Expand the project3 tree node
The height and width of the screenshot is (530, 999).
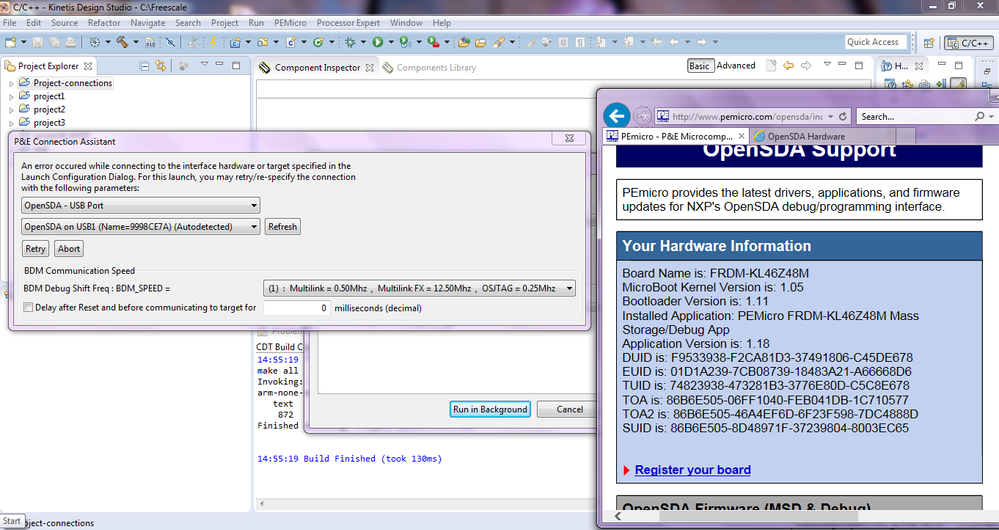click(11, 124)
